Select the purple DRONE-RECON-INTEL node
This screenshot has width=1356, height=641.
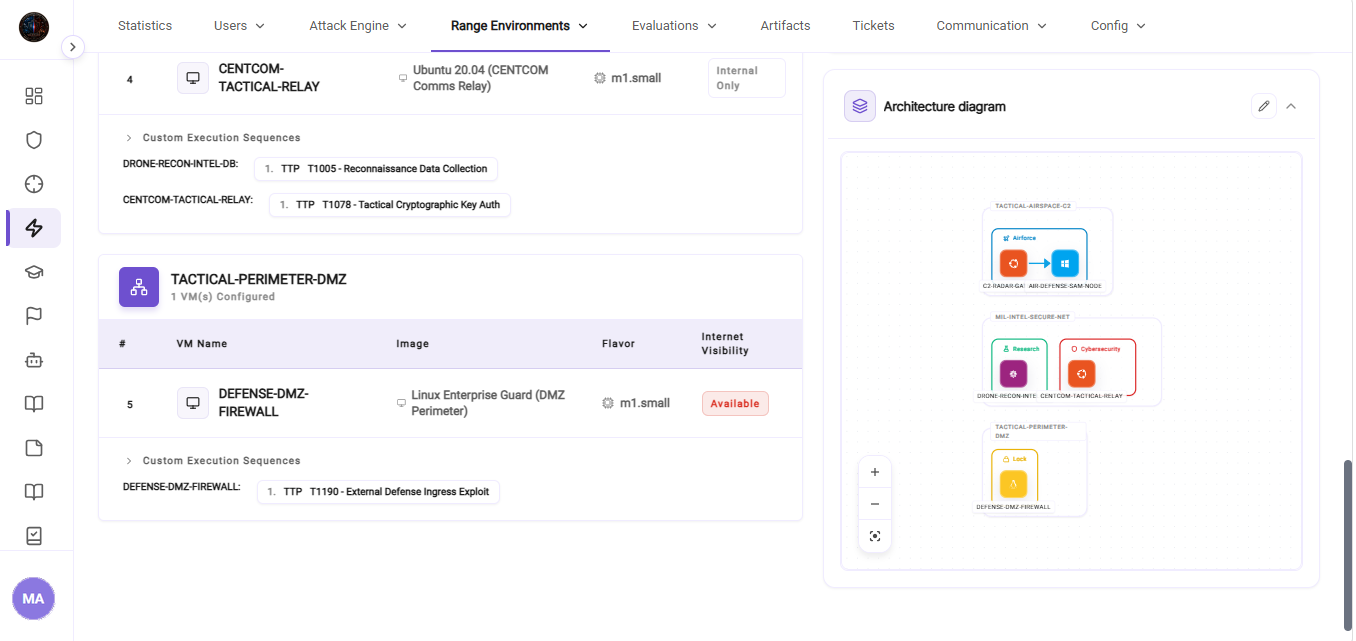click(x=1013, y=374)
